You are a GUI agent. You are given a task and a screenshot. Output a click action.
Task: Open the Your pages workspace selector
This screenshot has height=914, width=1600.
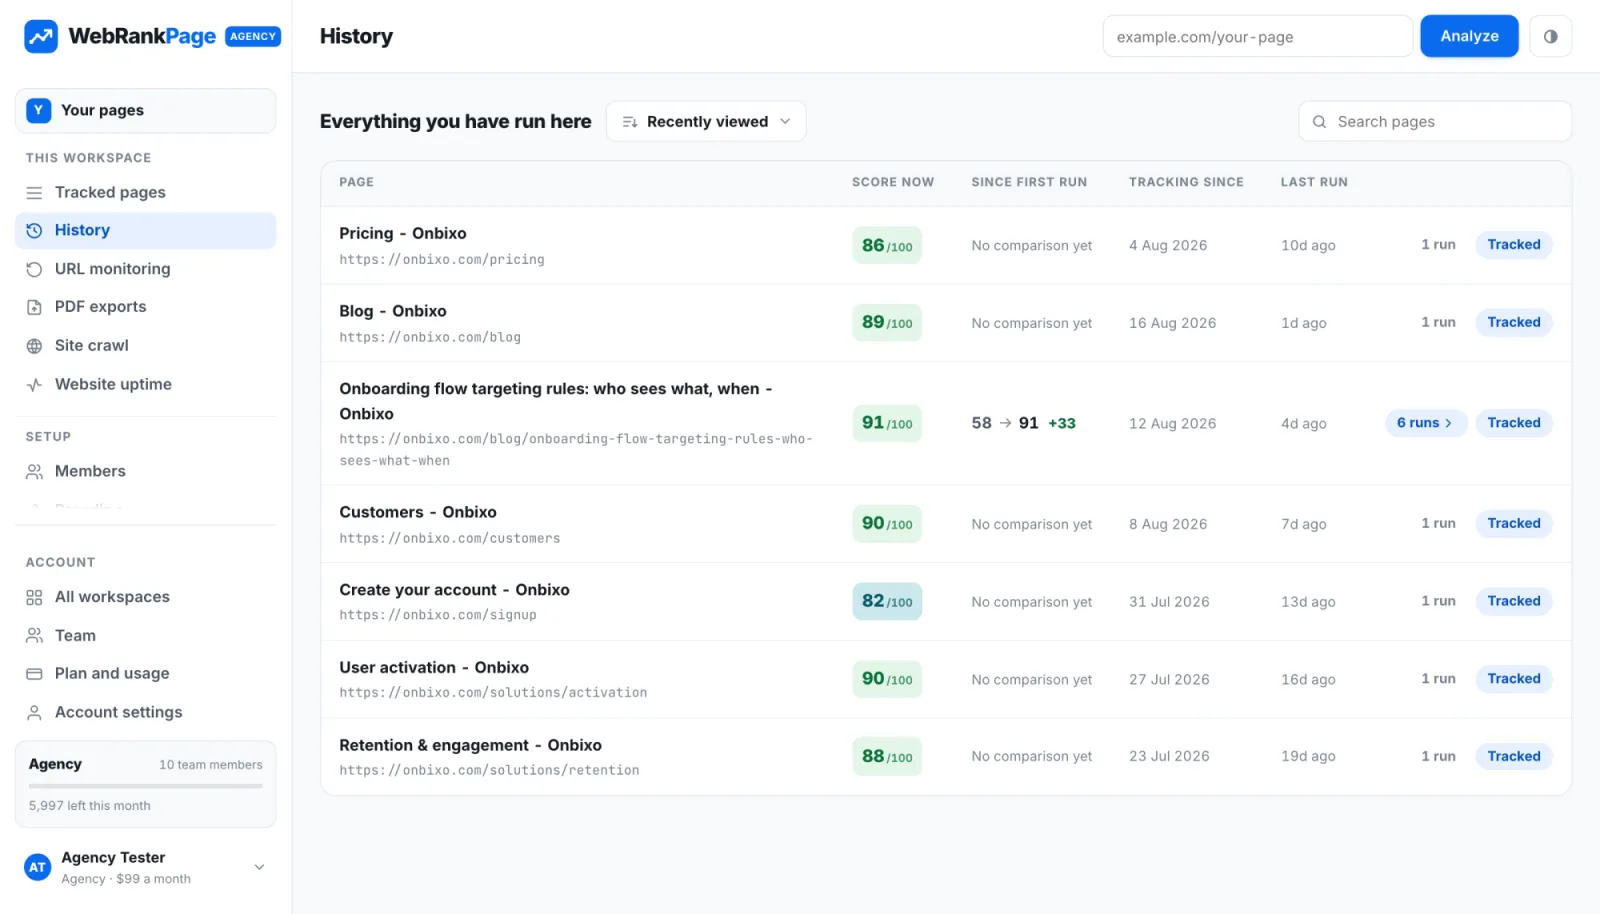point(145,110)
